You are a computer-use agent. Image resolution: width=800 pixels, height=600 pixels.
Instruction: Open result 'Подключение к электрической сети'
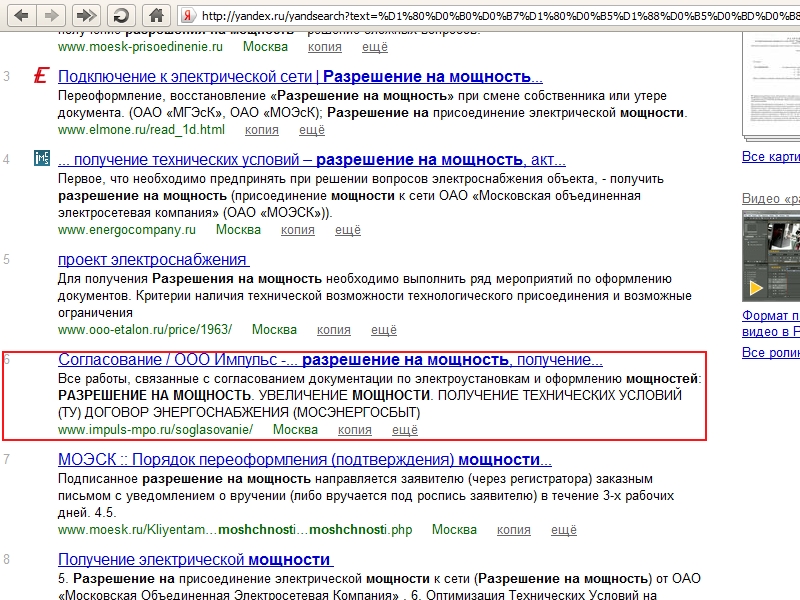[300, 77]
